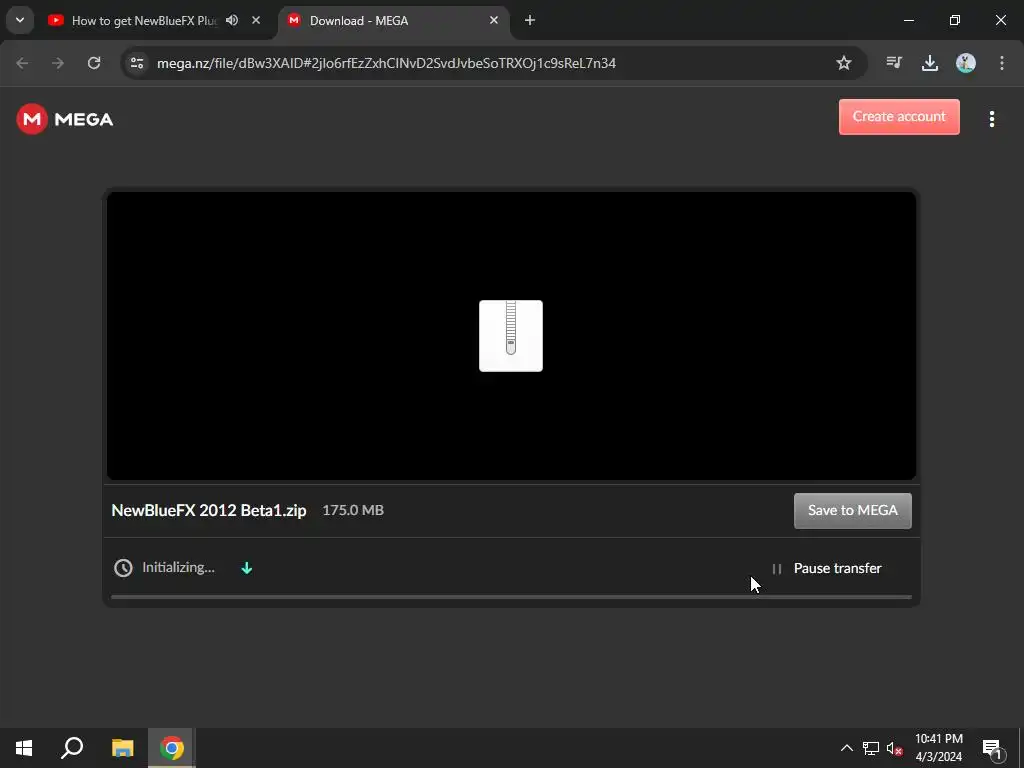Reload the MEGA page

[94, 63]
